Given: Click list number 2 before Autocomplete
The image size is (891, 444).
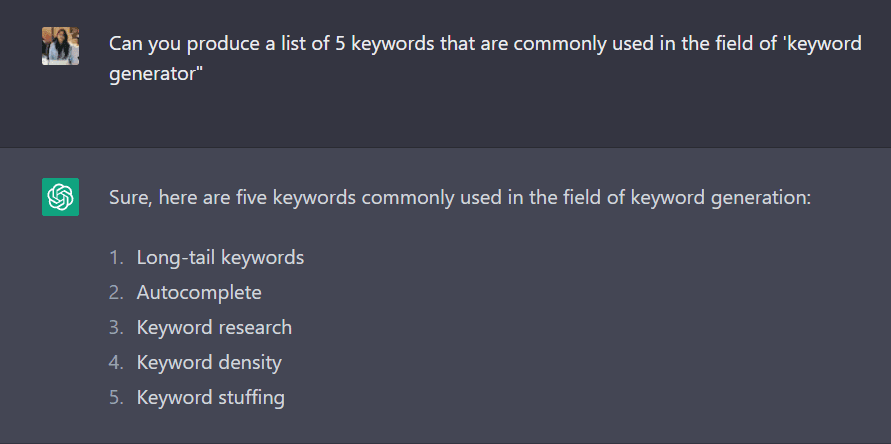Looking at the screenshot, I should tap(116, 292).
